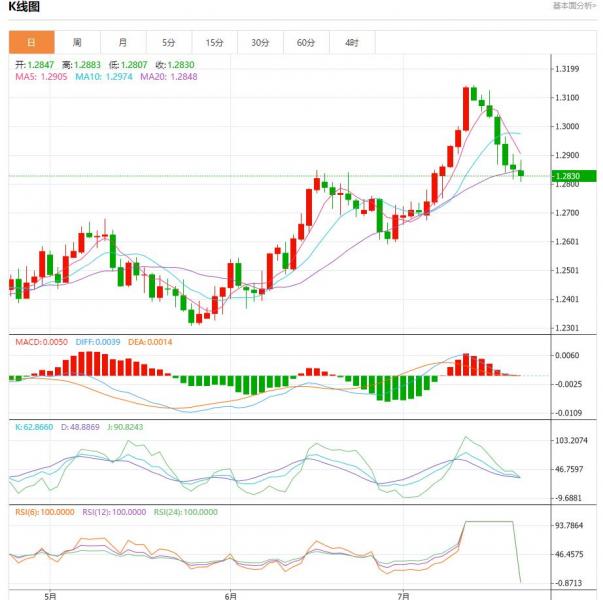Click the 1.2900 price axis label
The width and height of the screenshot is (603, 600).
point(568,155)
